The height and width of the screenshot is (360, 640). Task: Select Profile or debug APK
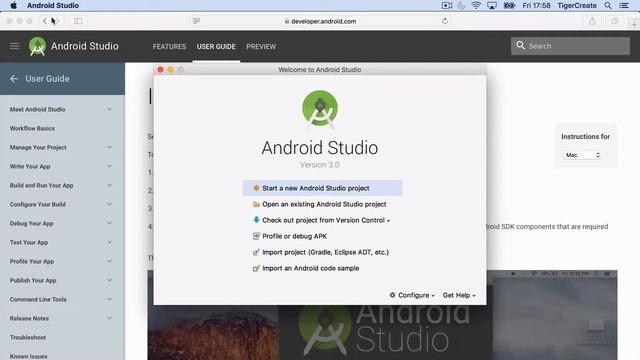[x=322, y=236]
